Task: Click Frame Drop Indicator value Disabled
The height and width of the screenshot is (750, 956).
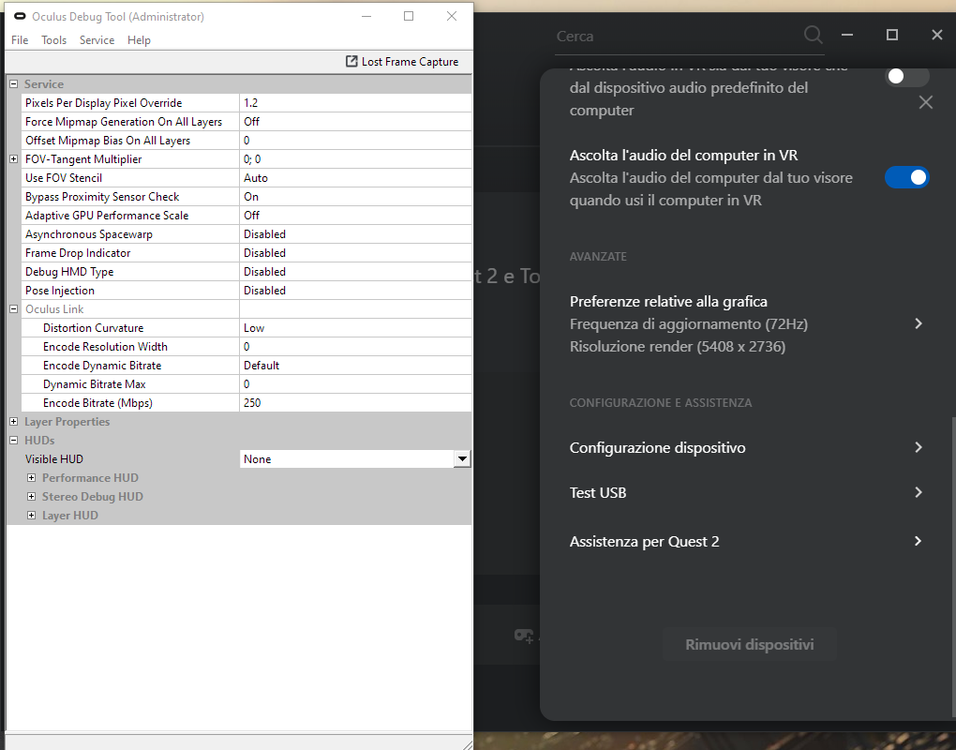Action: pyautogui.click(x=355, y=253)
